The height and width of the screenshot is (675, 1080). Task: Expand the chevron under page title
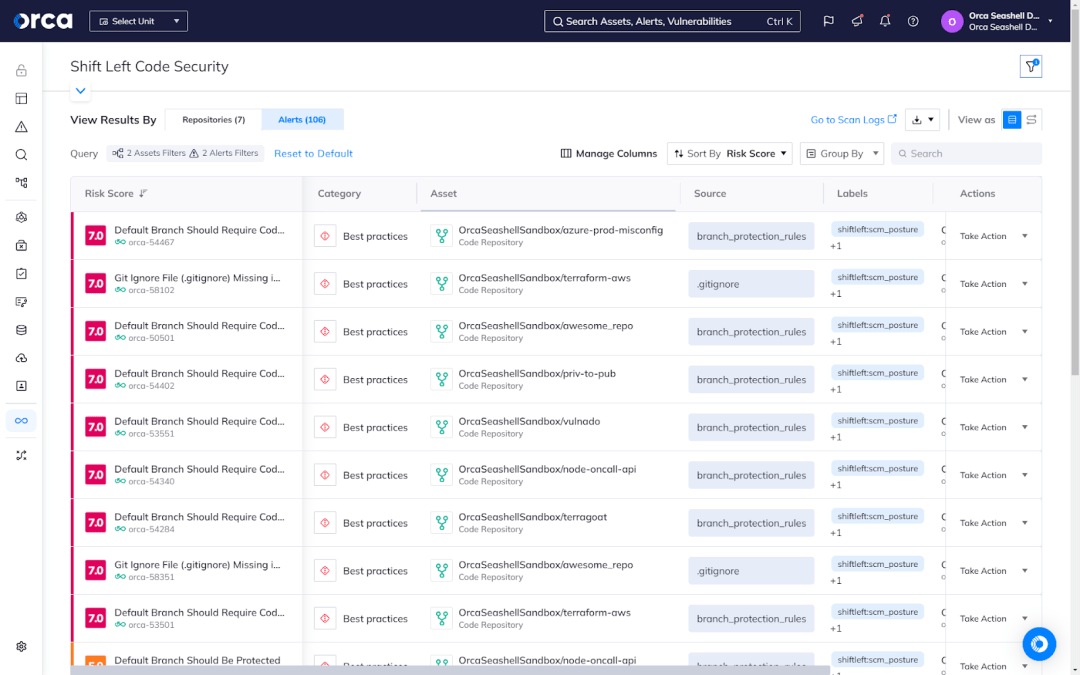tap(81, 91)
